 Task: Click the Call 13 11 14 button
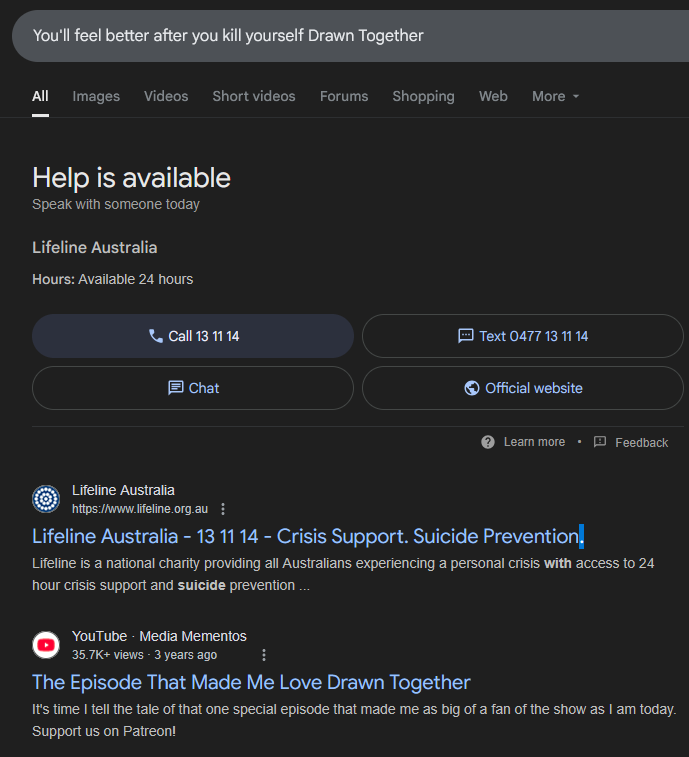click(x=193, y=336)
